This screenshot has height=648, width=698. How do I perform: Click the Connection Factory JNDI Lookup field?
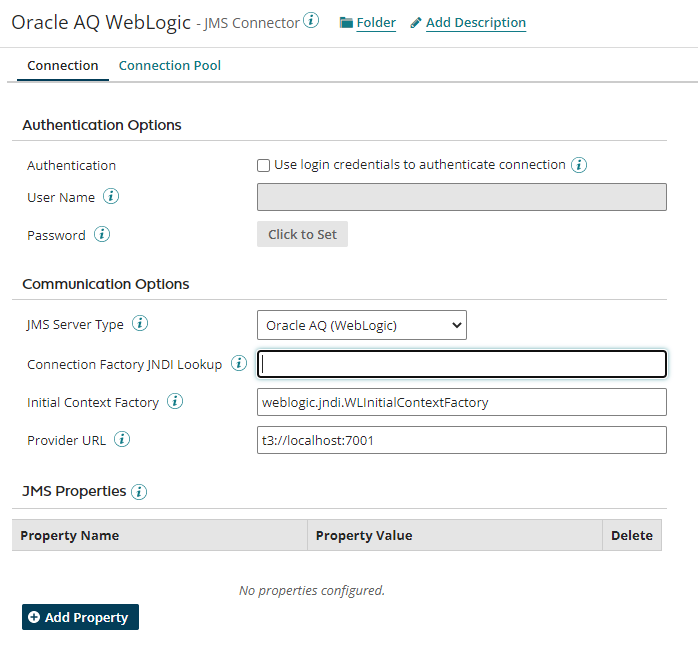[x=462, y=364]
